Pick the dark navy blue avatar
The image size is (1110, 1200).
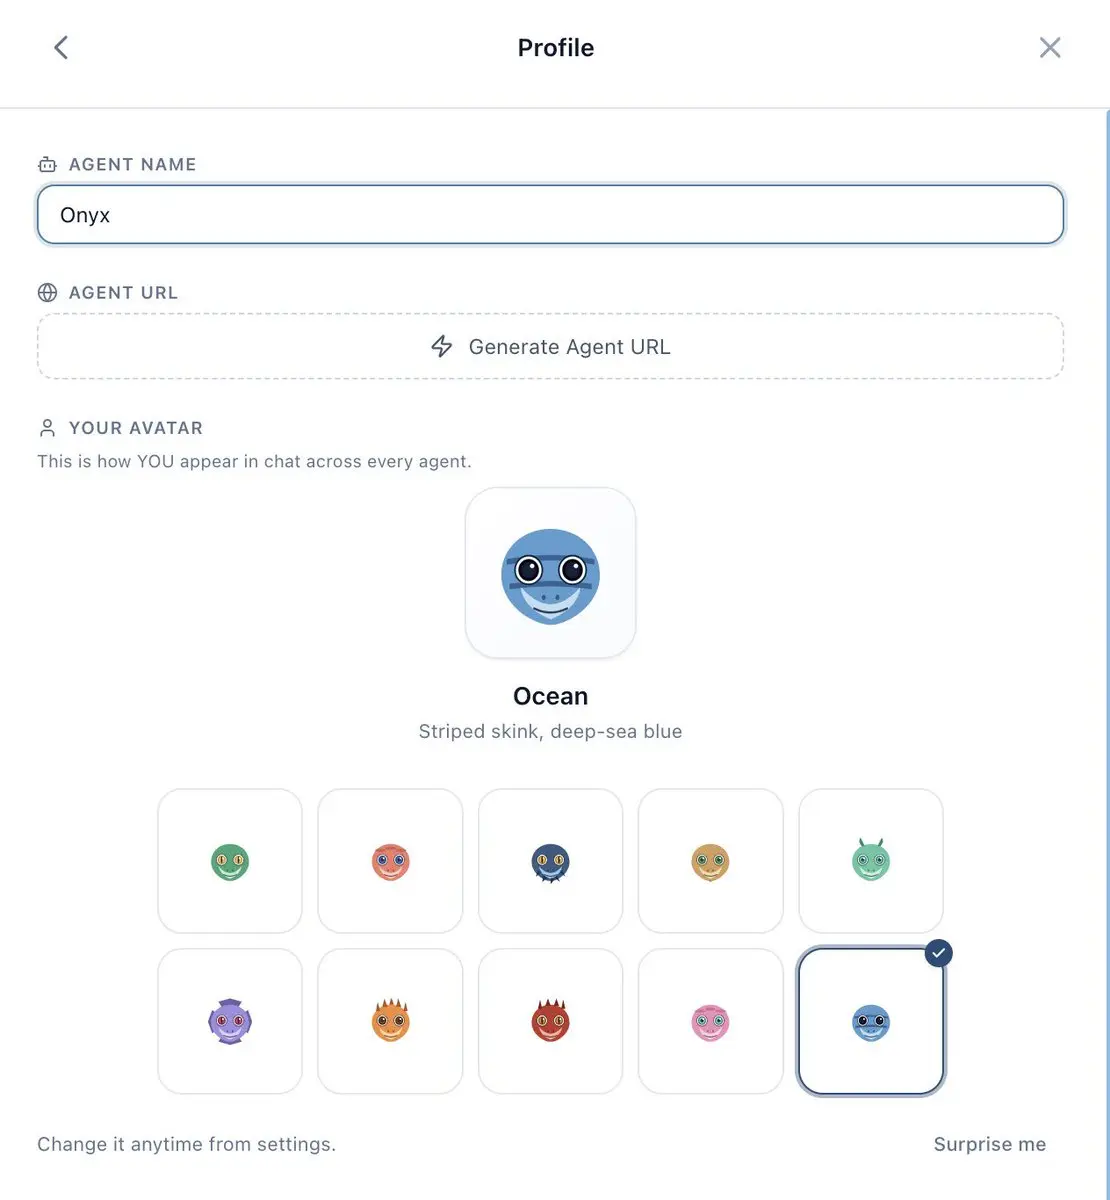[x=551, y=861]
